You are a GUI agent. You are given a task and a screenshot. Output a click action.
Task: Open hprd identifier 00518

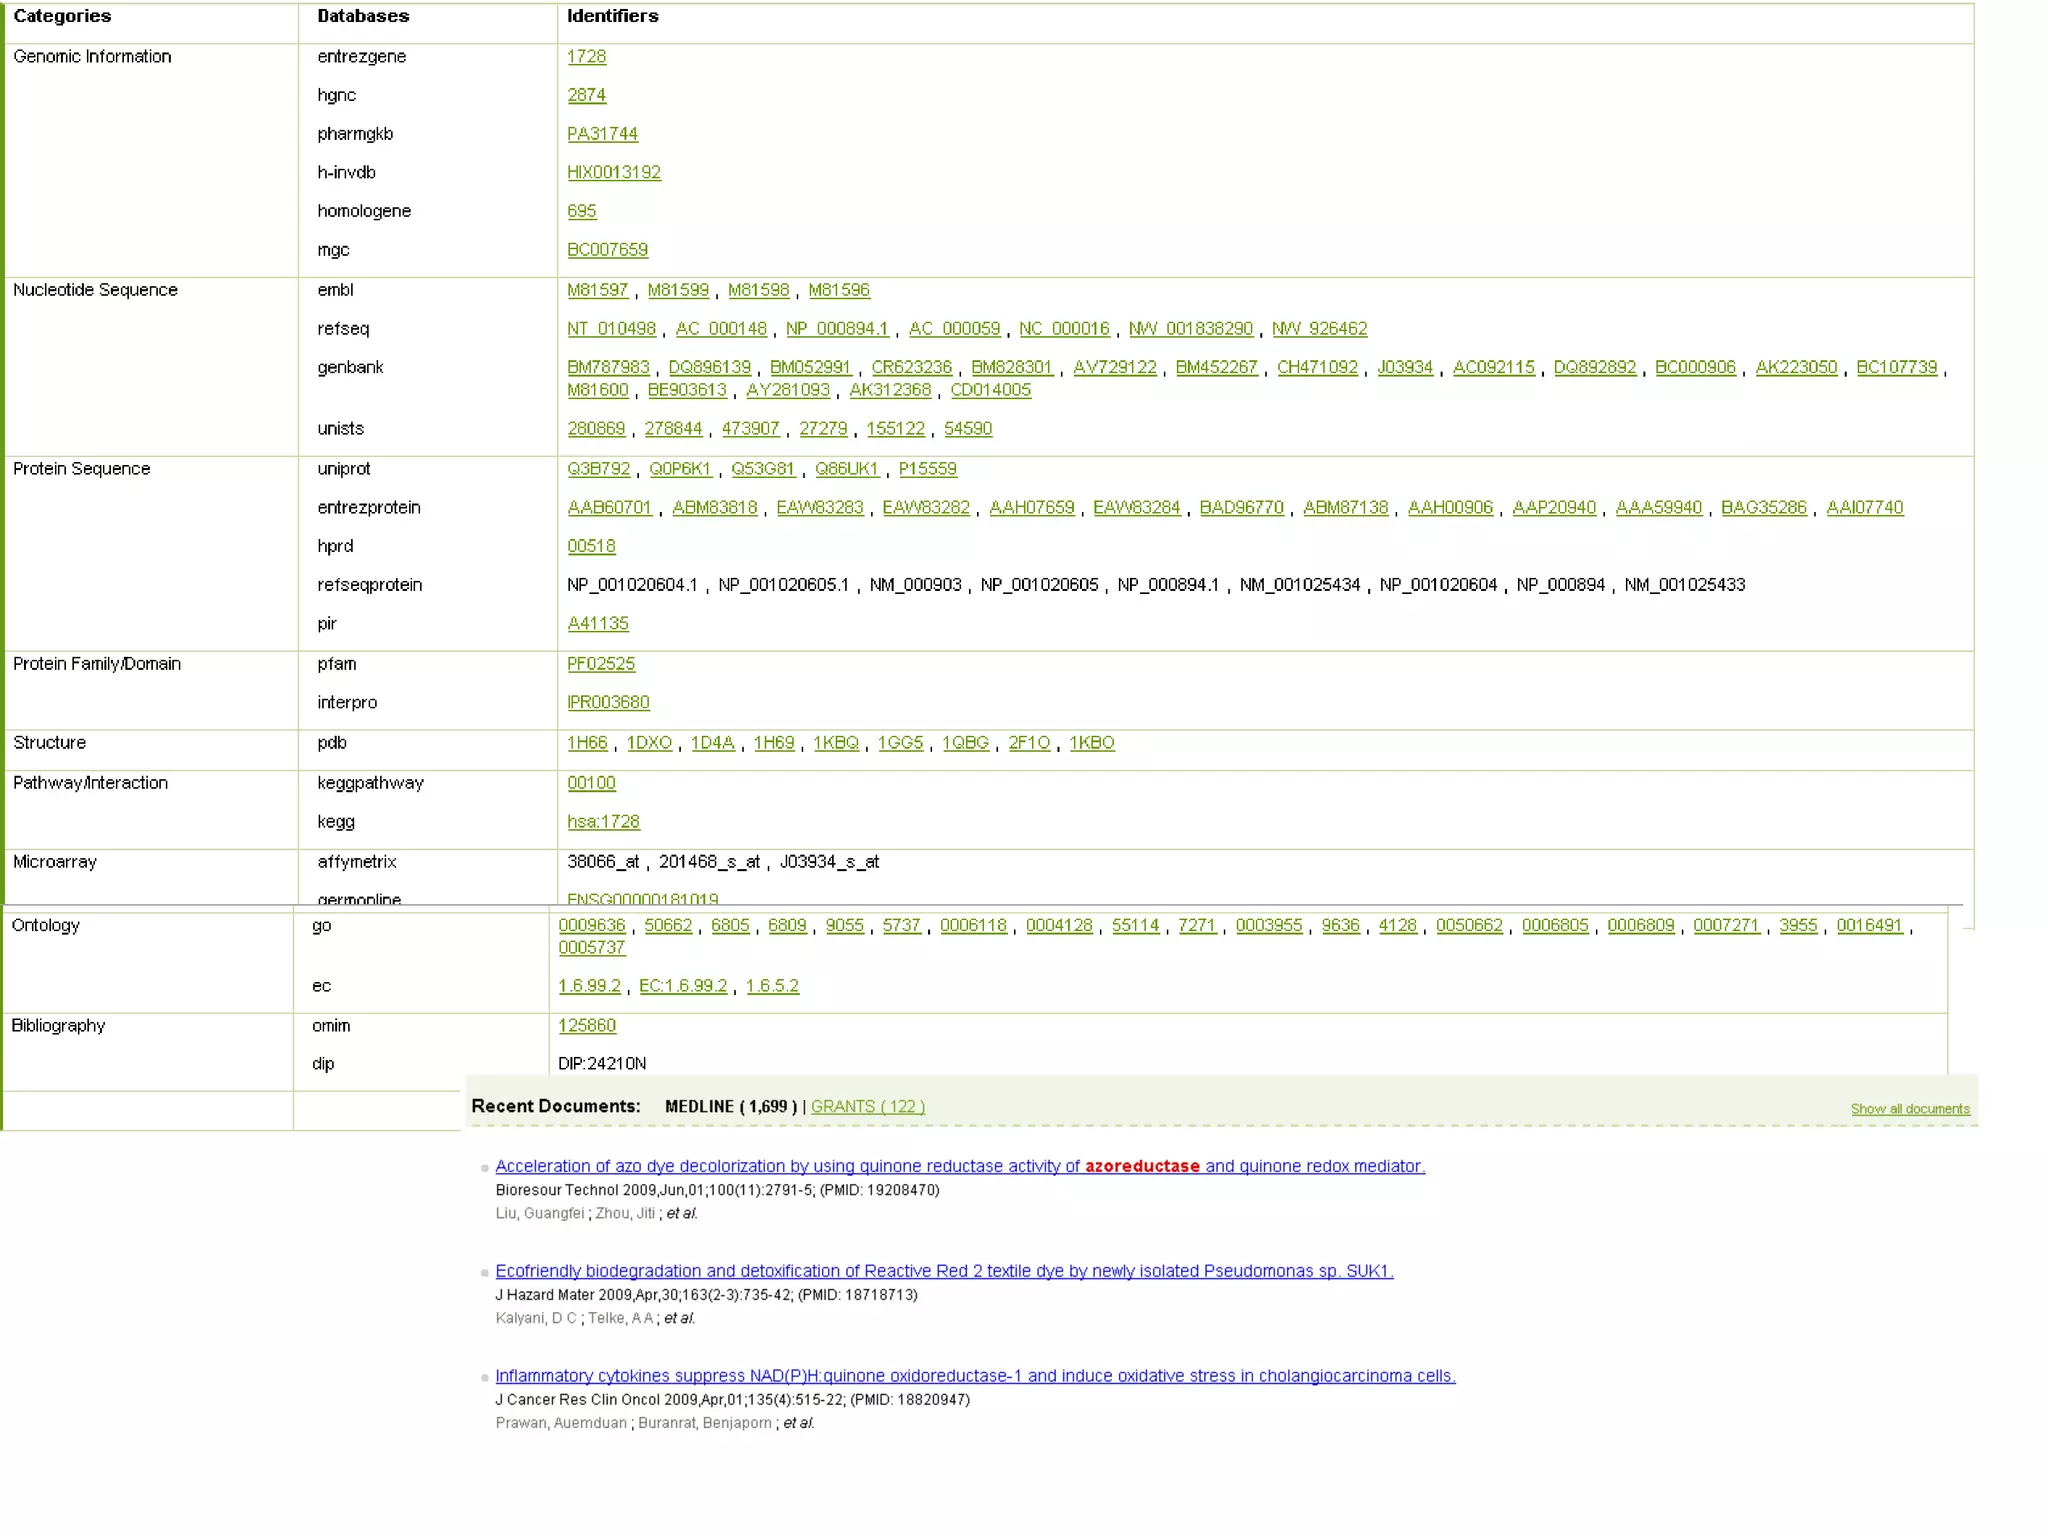[591, 547]
